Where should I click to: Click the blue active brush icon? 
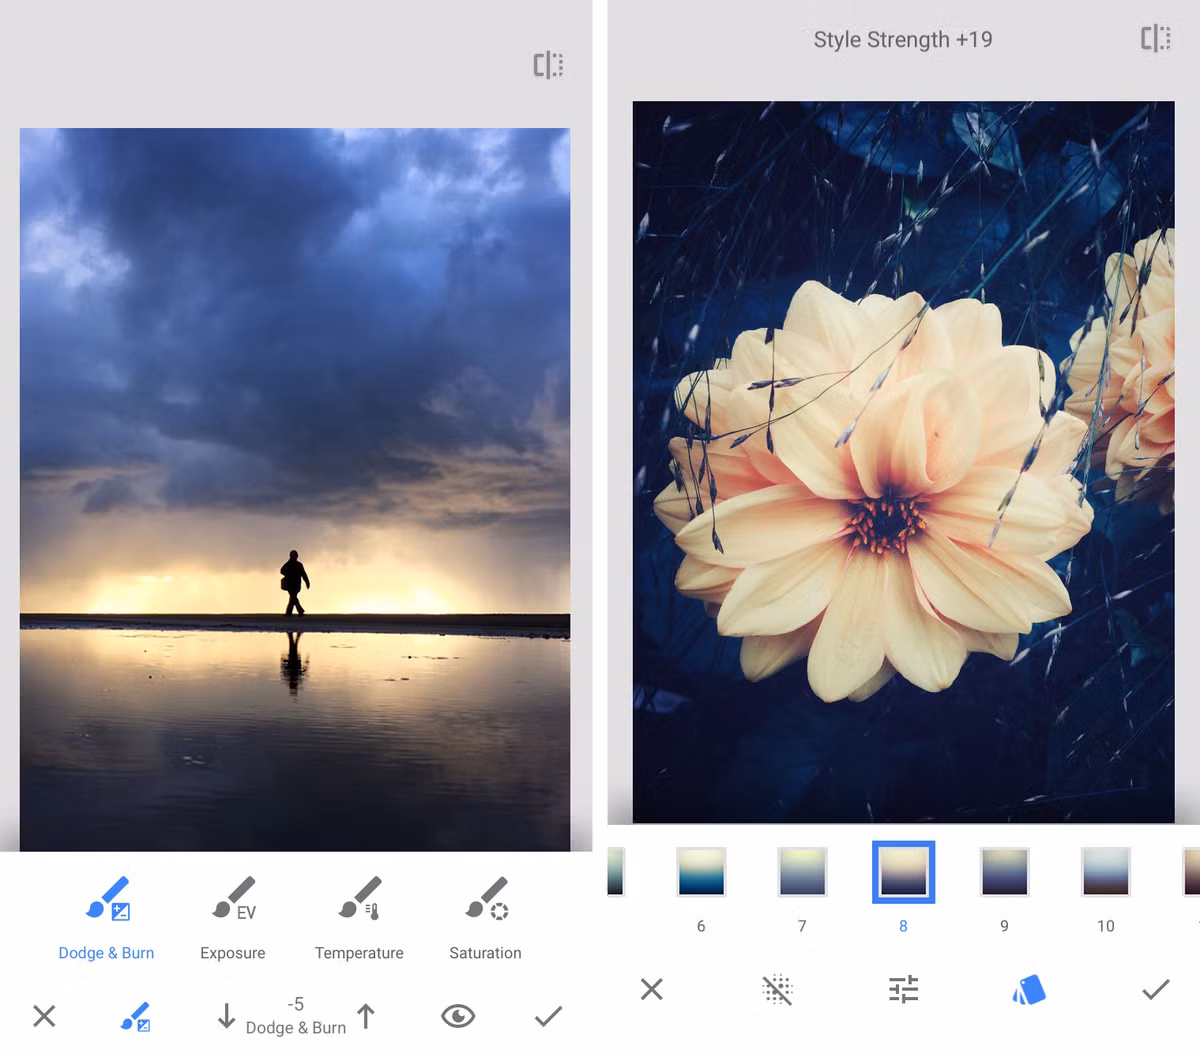pyautogui.click(x=138, y=1016)
